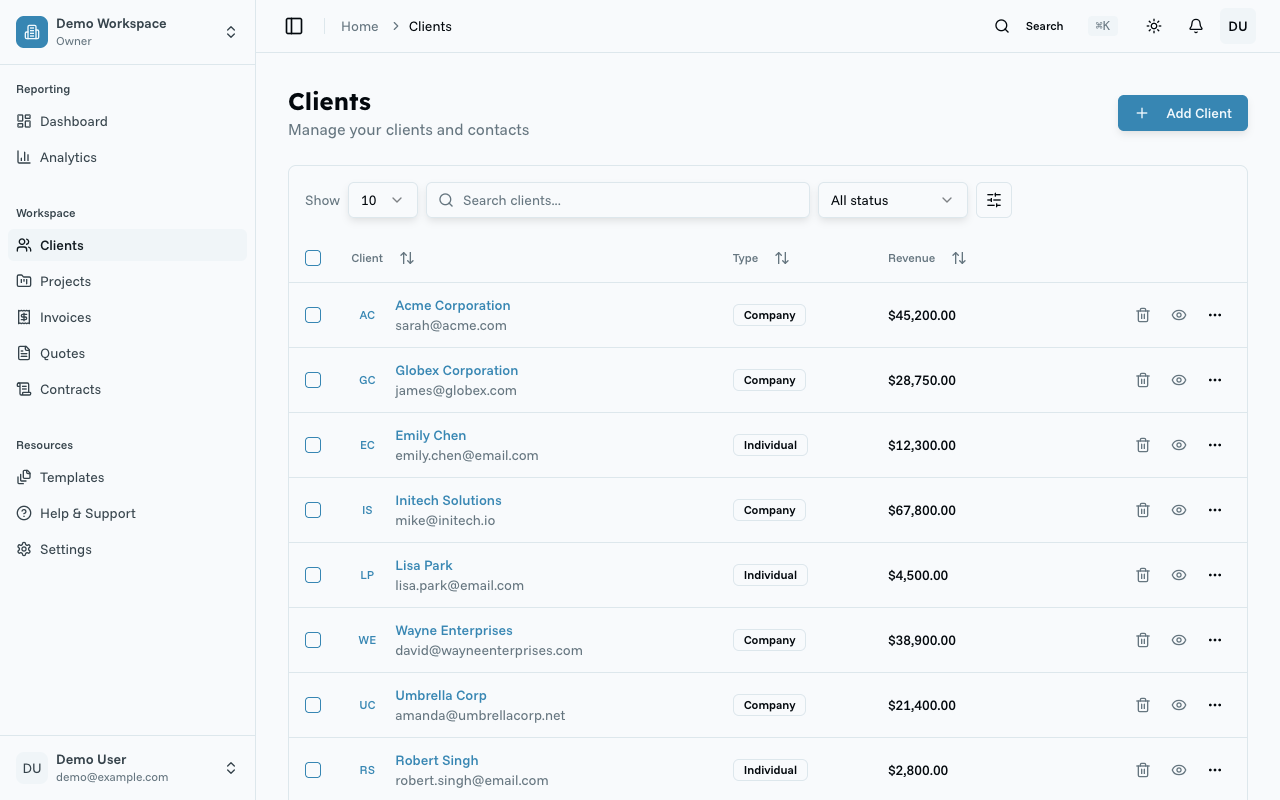
Task: Delete Initech Solutions with trash icon
Action: click(1143, 510)
